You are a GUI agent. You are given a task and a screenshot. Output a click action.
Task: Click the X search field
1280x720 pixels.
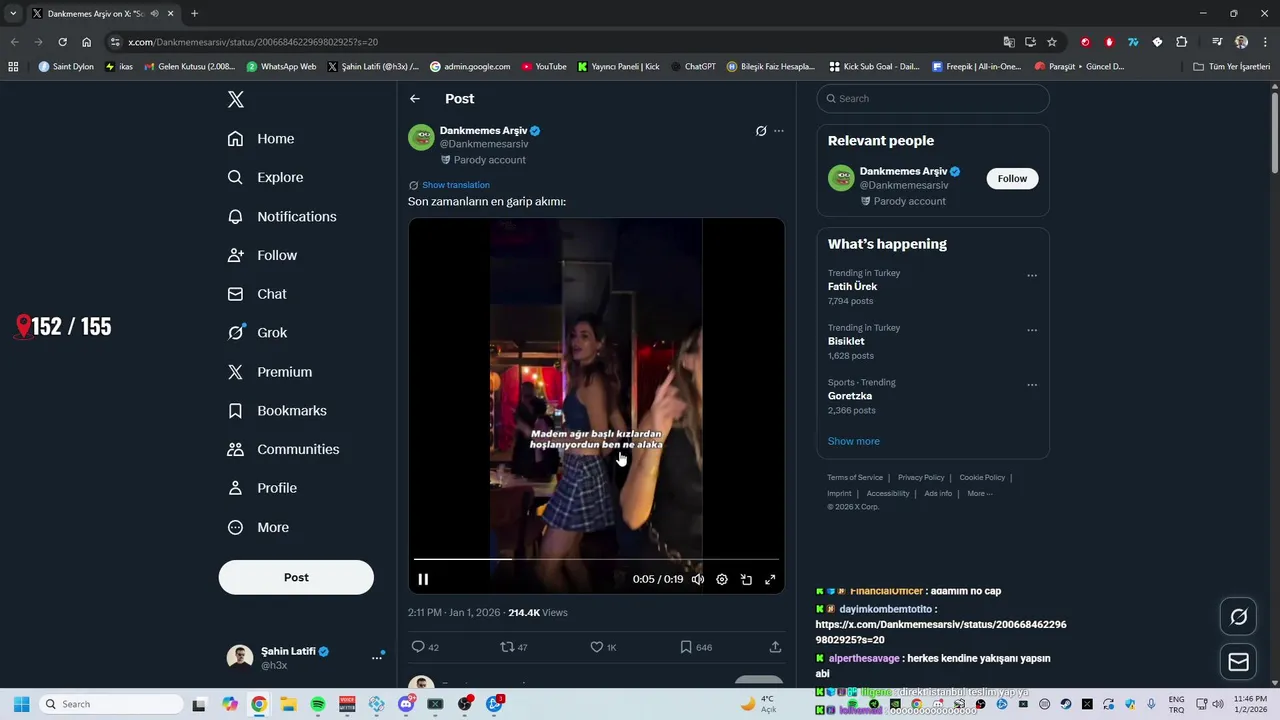click(x=933, y=98)
